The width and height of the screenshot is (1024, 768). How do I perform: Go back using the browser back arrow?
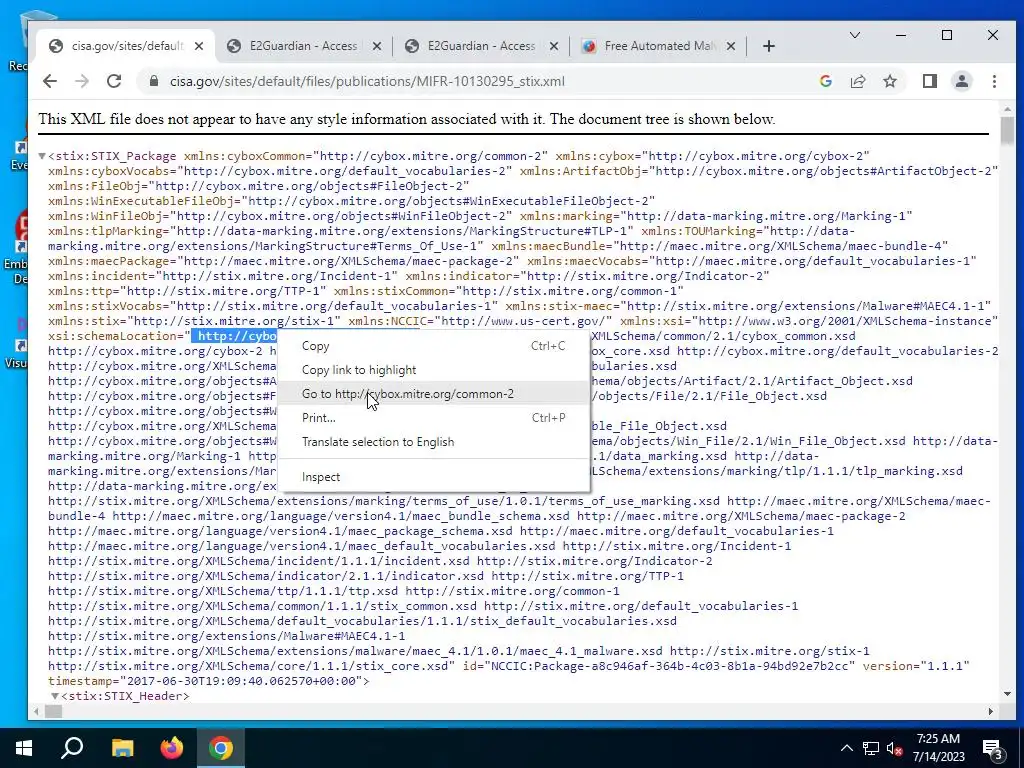(50, 81)
